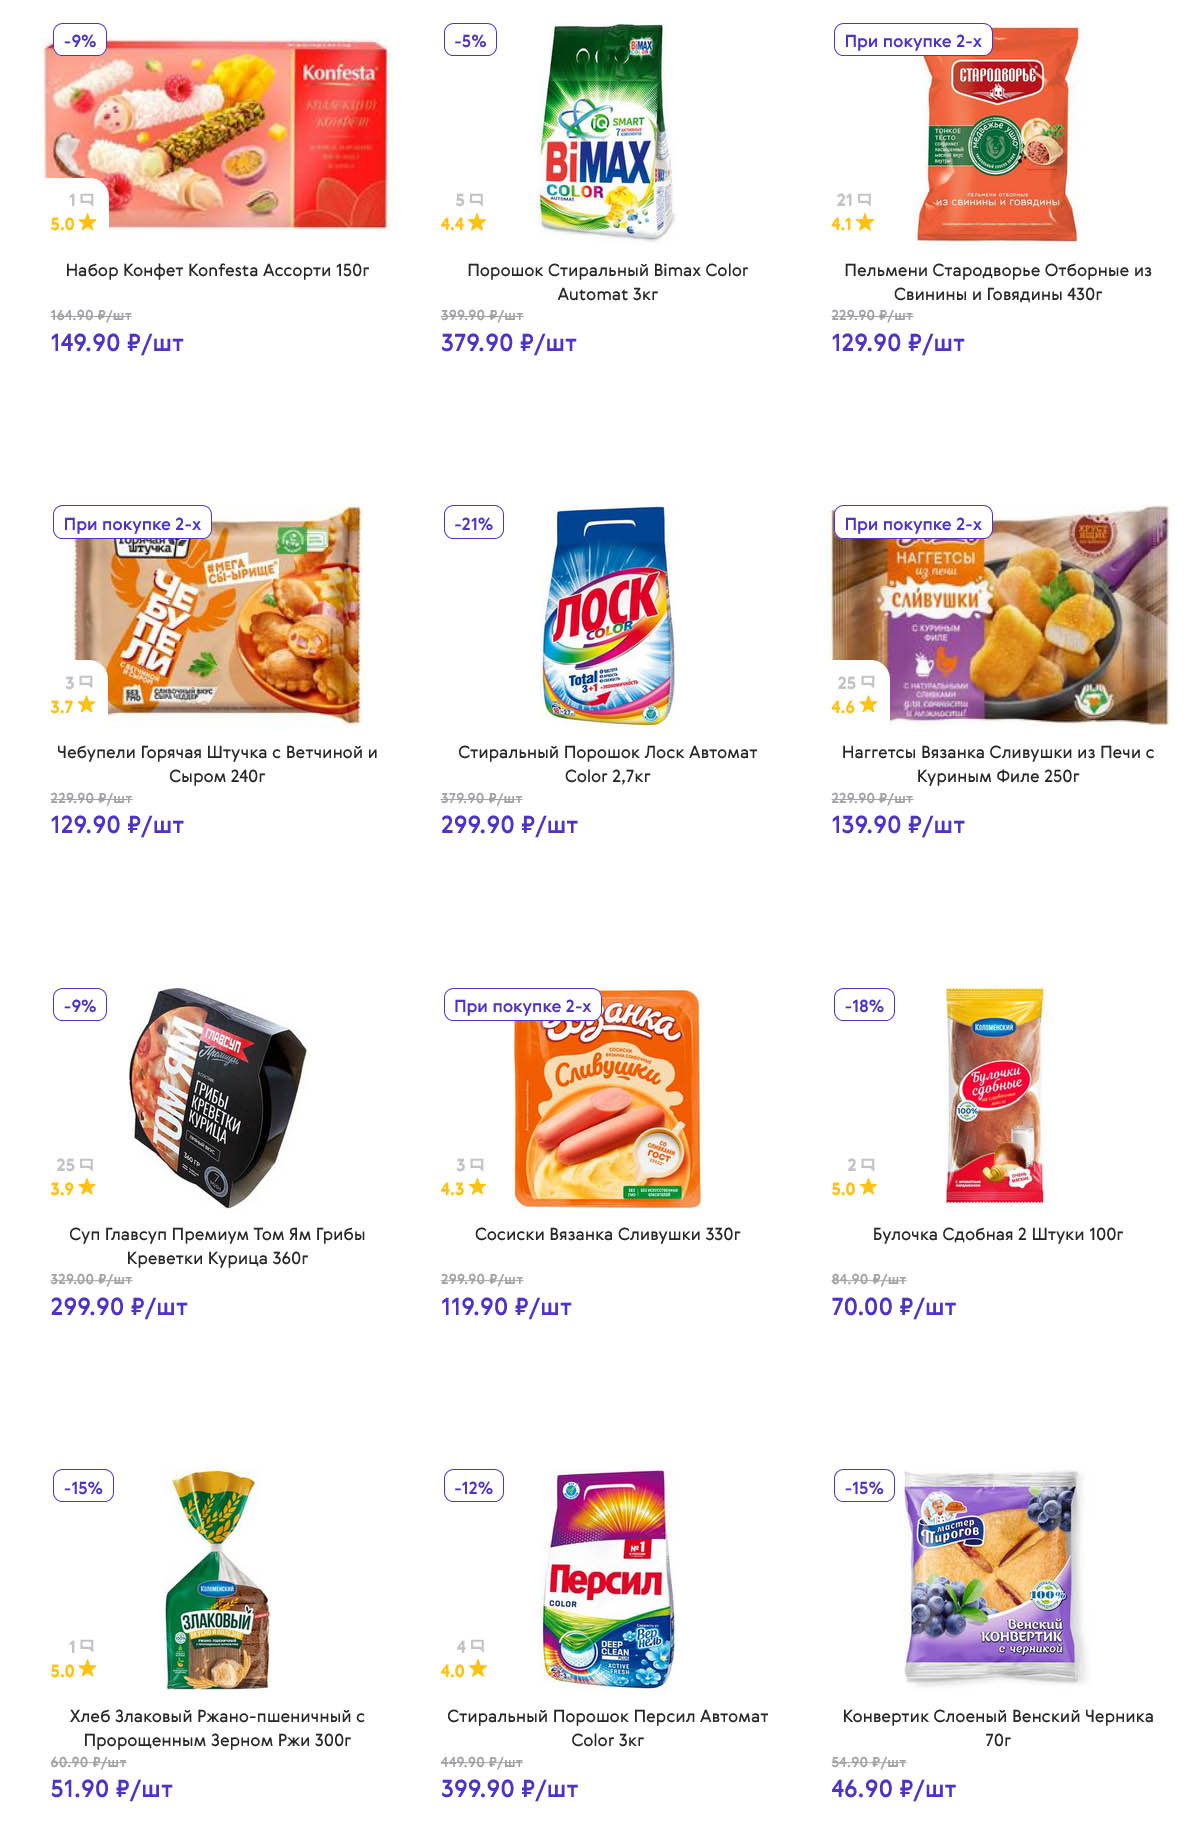Click the -21% discount badge on Лоск
This screenshot has height=1821, width=1189.
click(473, 523)
